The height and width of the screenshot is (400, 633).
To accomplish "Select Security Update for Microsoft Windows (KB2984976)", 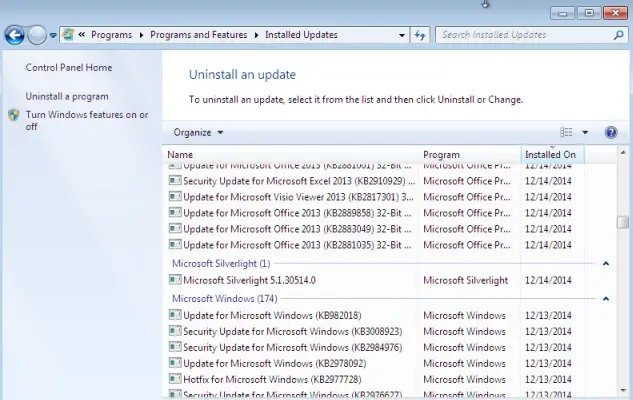I will click(293, 348).
